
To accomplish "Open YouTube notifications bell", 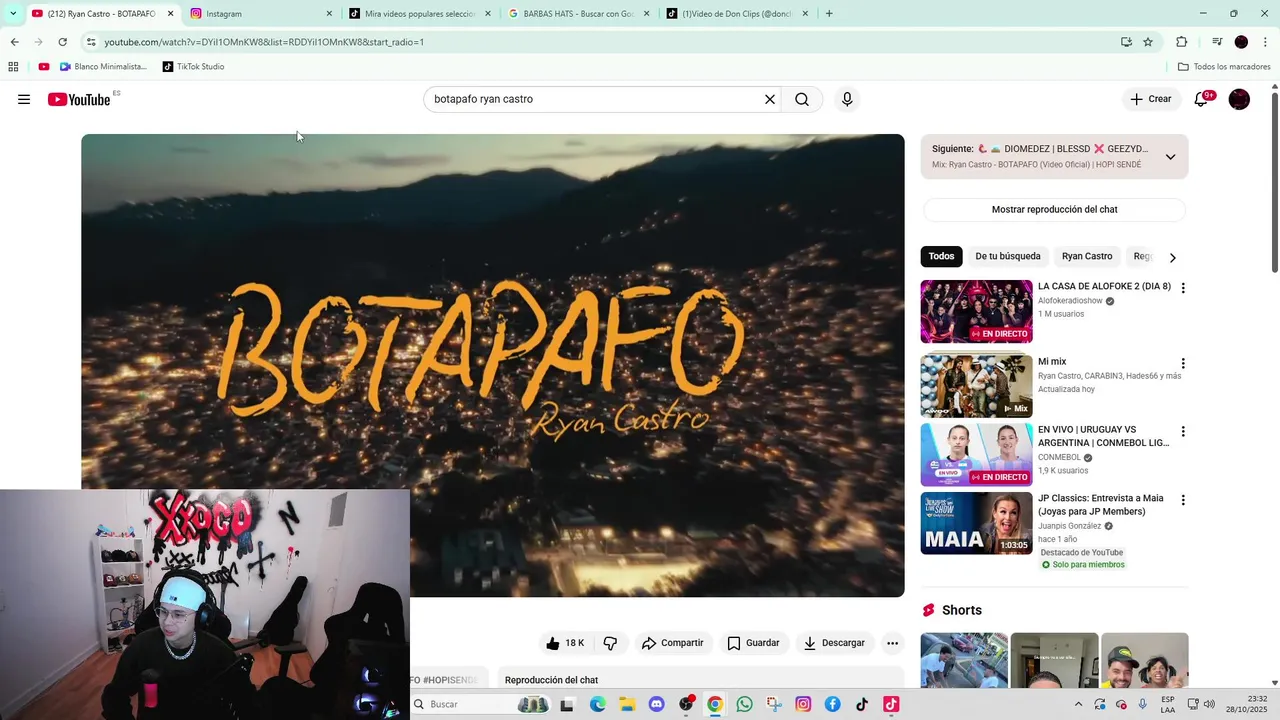I will 1201,99.
